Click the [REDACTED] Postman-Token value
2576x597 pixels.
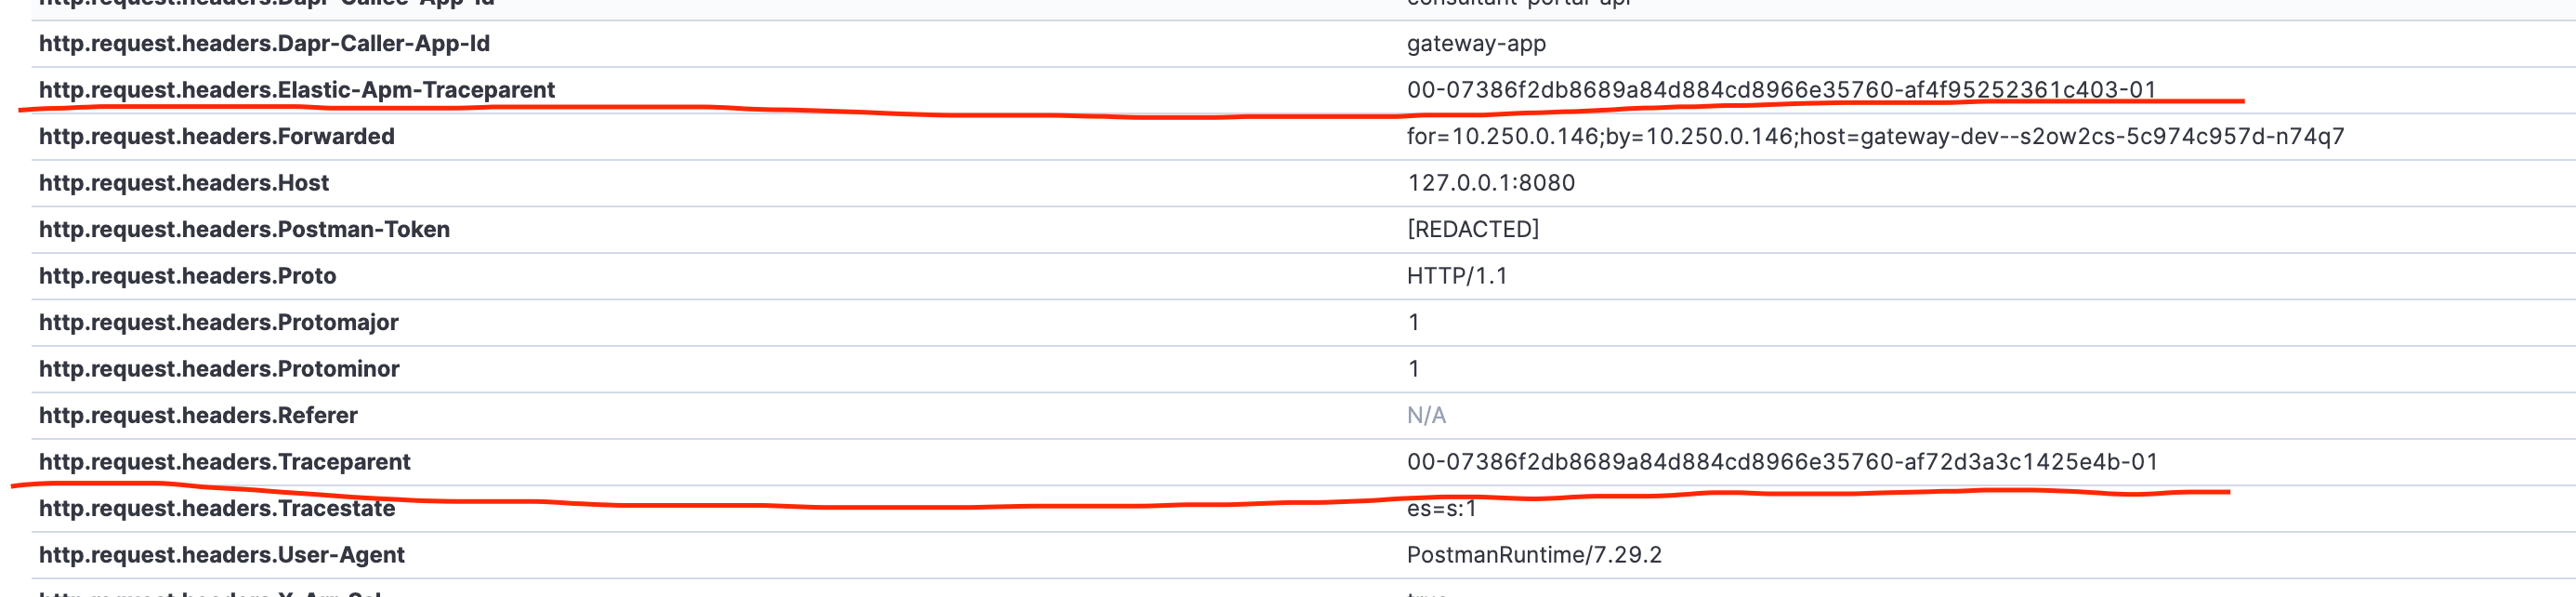coord(1472,230)
